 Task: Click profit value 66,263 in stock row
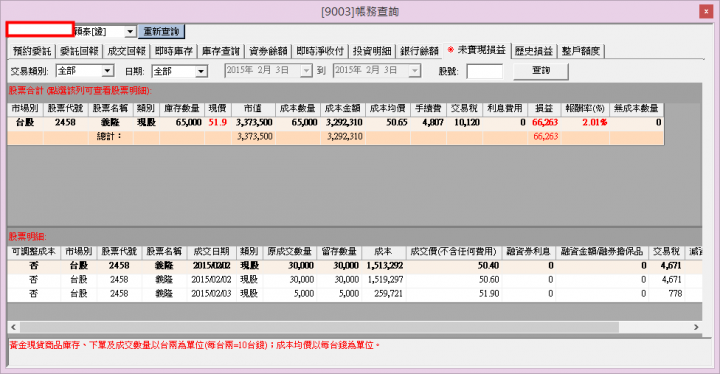point(545,123)
